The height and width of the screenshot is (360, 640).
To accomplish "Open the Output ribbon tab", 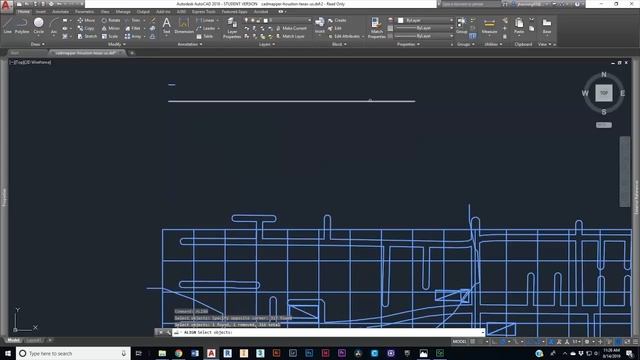I will point(143,11).
